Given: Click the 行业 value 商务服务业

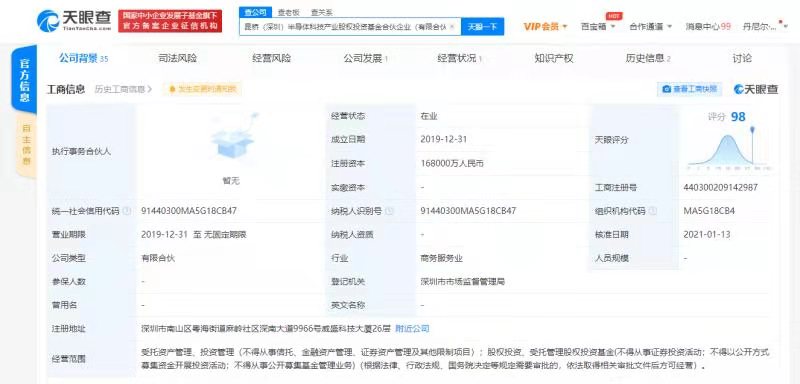Looking at the screenshot, I should (x=441, y=258).
